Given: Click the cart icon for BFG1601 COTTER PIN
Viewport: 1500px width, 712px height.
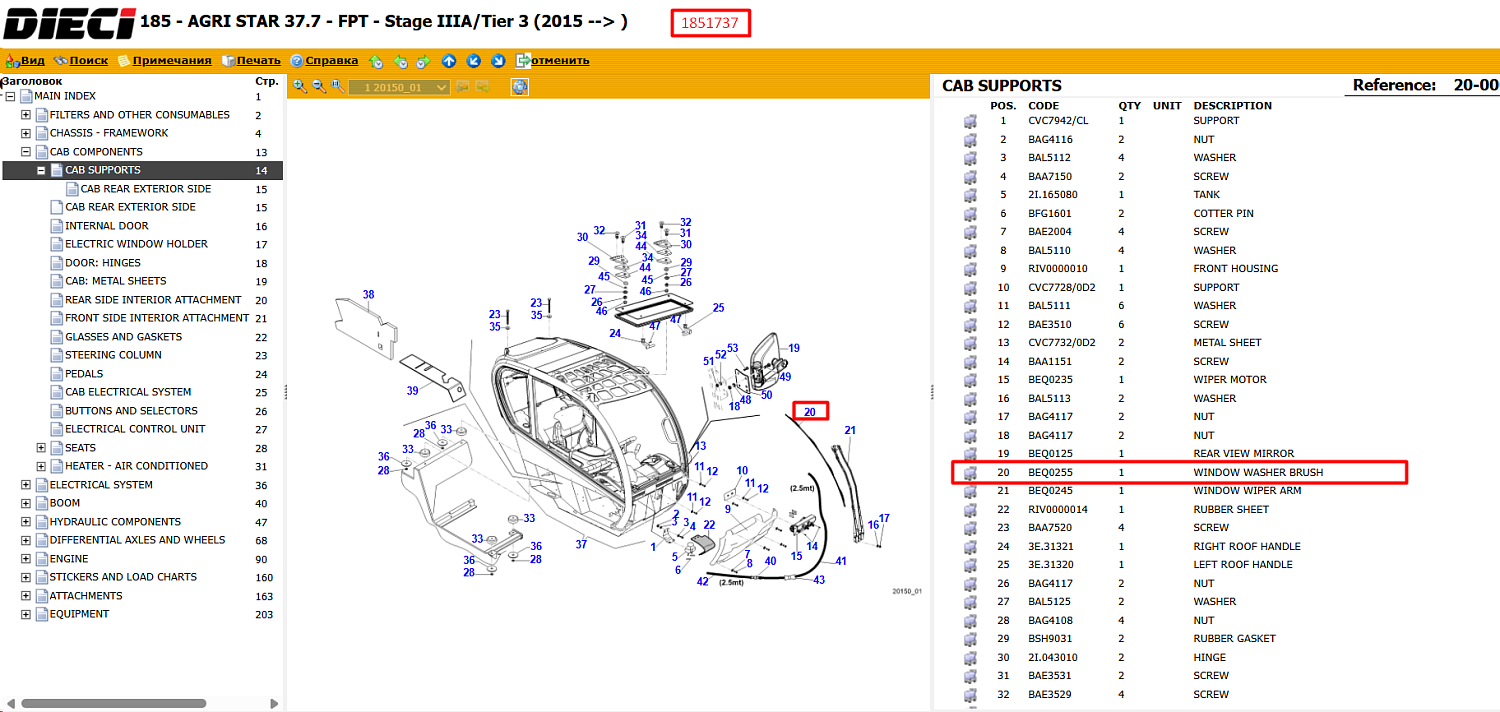Looking at the screenshot, I should [x=970, y=213].
